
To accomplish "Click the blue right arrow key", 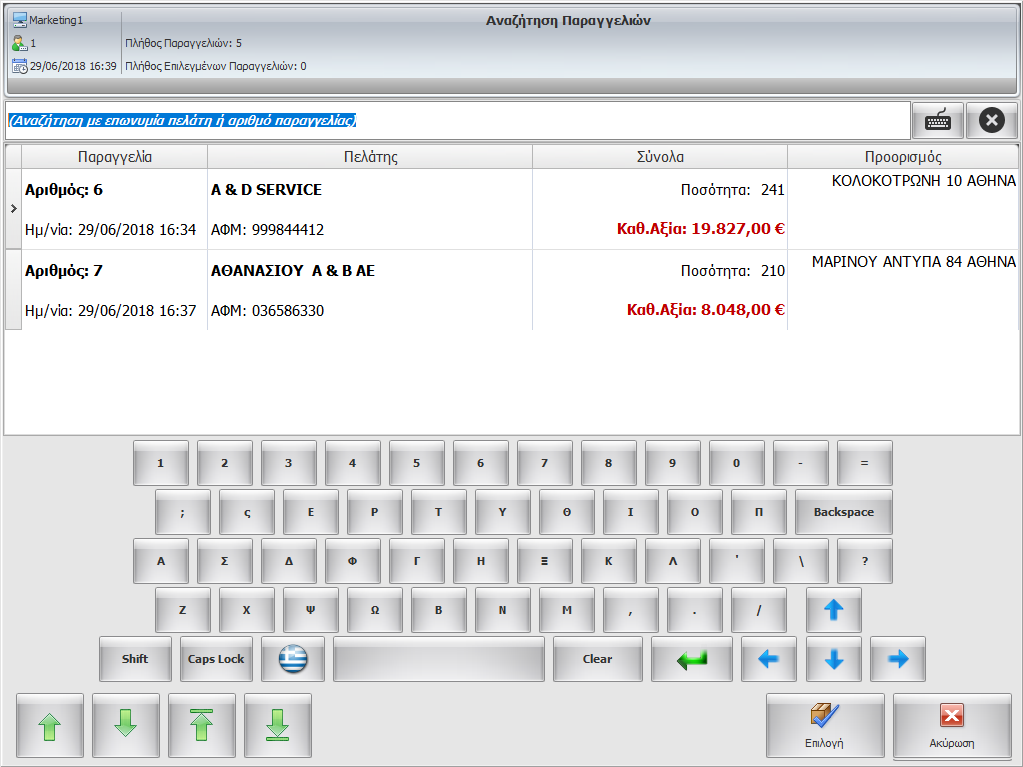I will (898, 659).
